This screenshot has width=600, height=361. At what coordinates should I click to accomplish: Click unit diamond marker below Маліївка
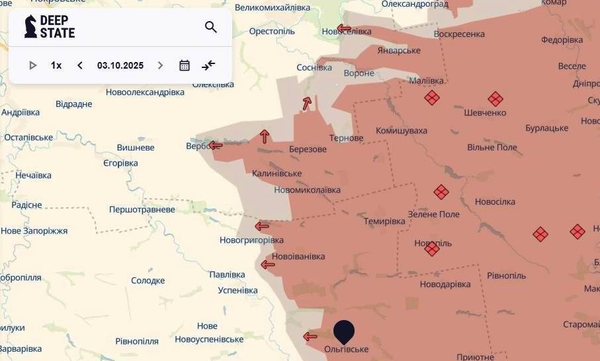pos(432,98)
